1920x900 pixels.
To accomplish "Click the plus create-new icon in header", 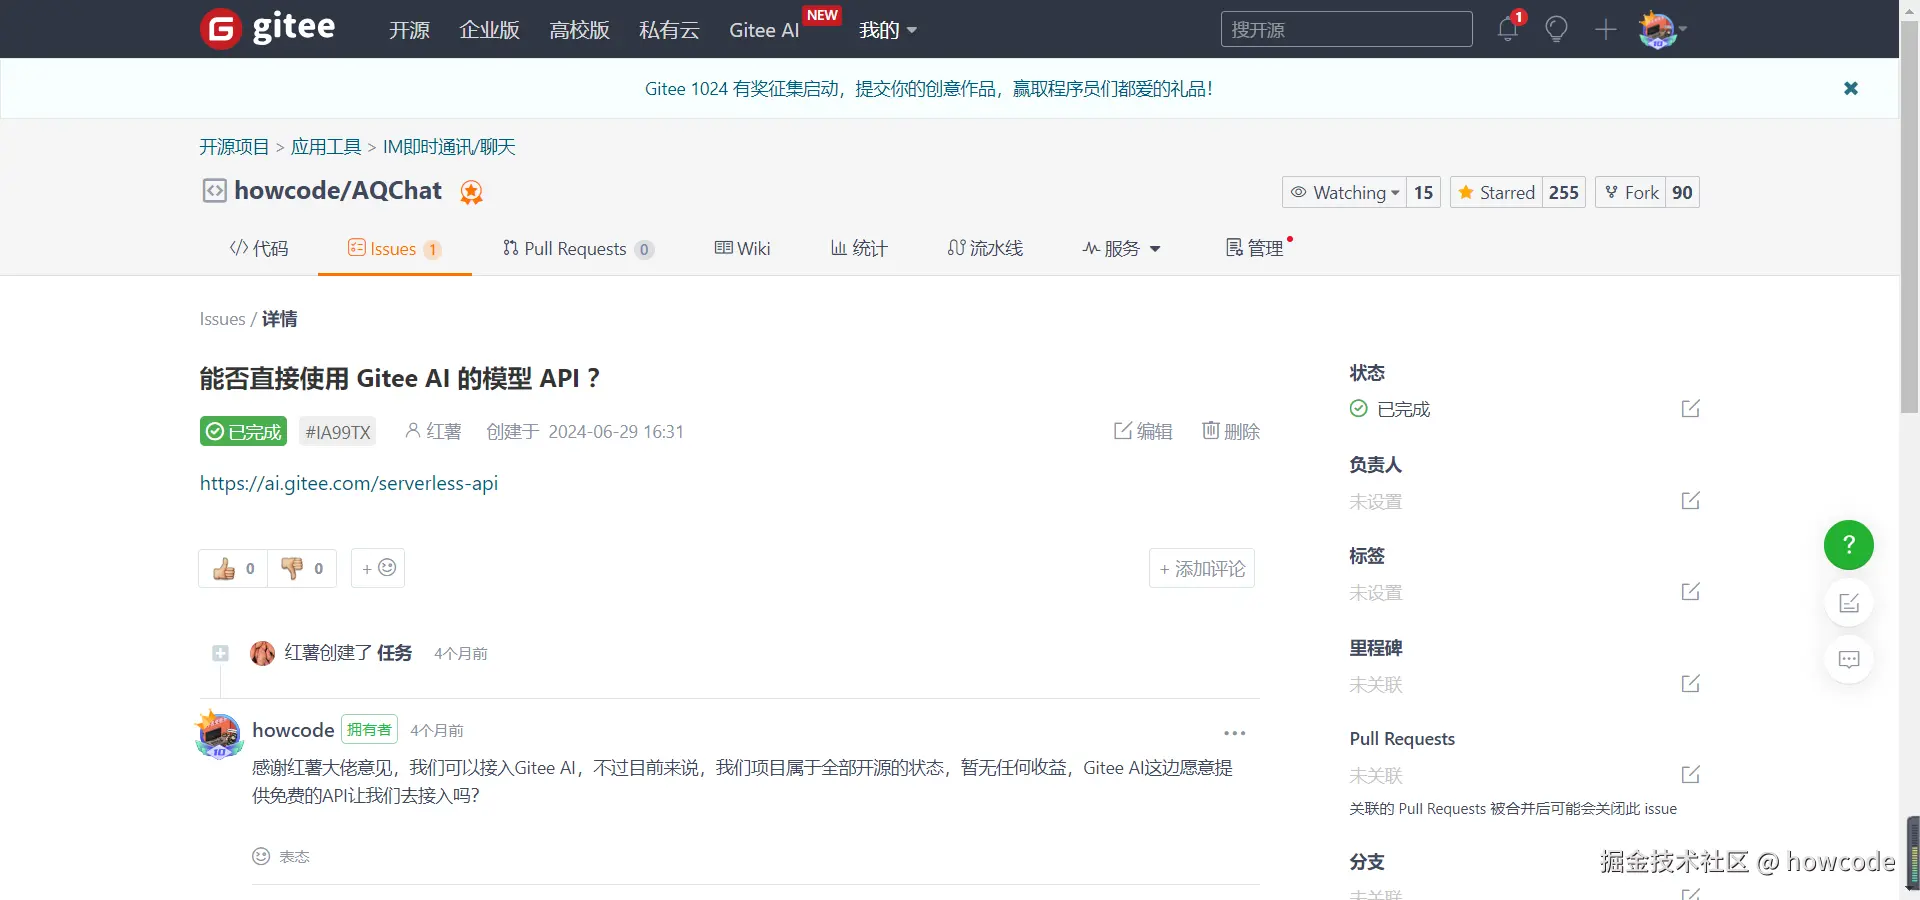I will tap(1606, 29).
